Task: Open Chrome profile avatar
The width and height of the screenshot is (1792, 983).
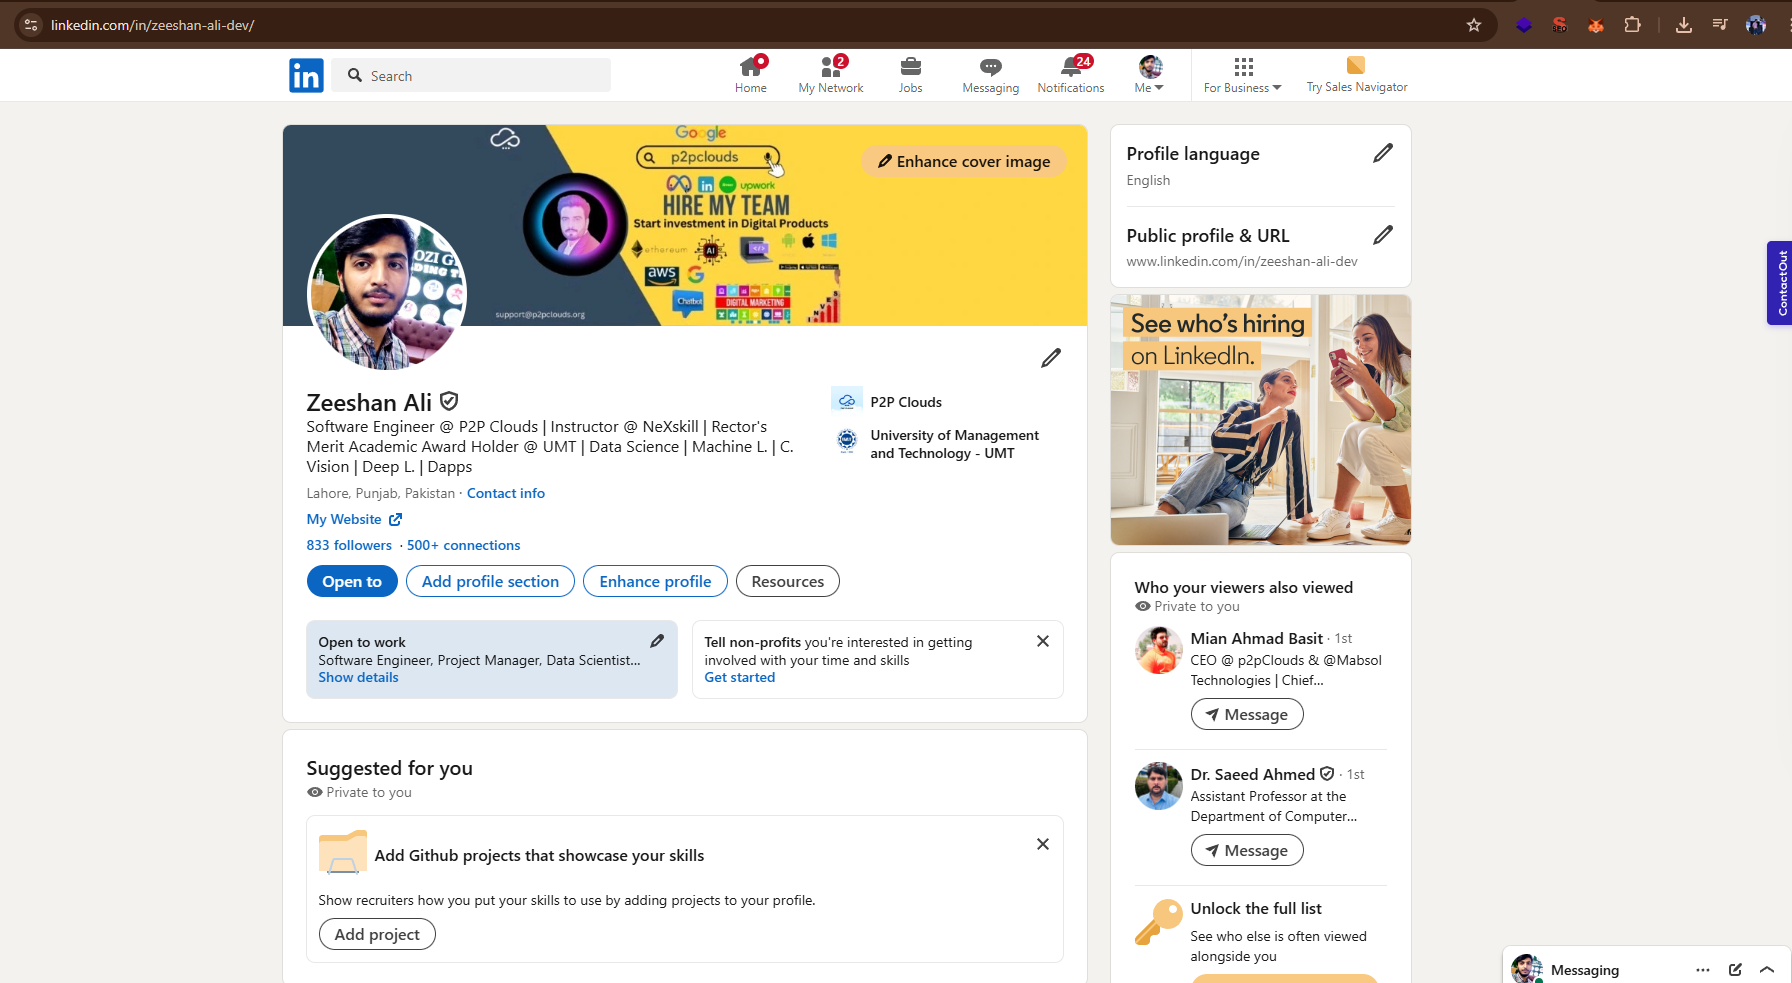Action: pos(1756,25)
